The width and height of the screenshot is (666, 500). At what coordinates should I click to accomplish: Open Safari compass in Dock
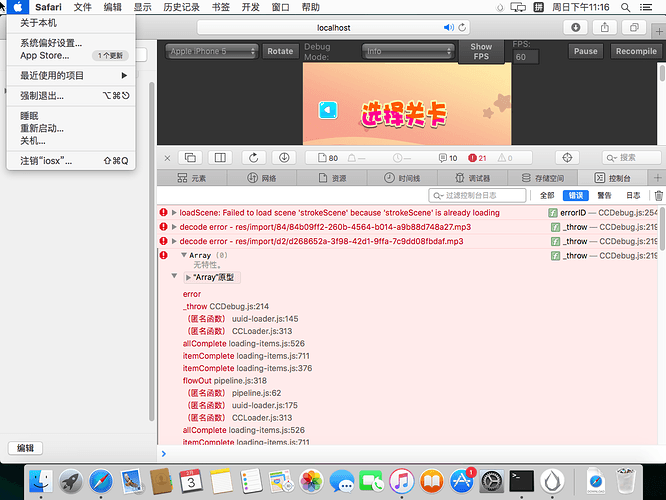[x=101, y=481]
